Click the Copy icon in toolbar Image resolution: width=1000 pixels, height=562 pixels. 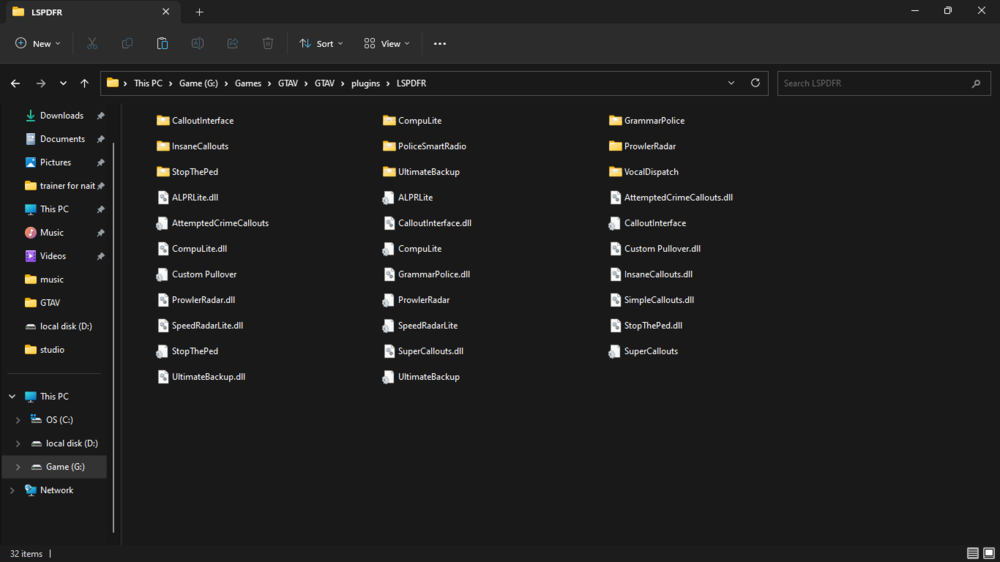(127, 43)
